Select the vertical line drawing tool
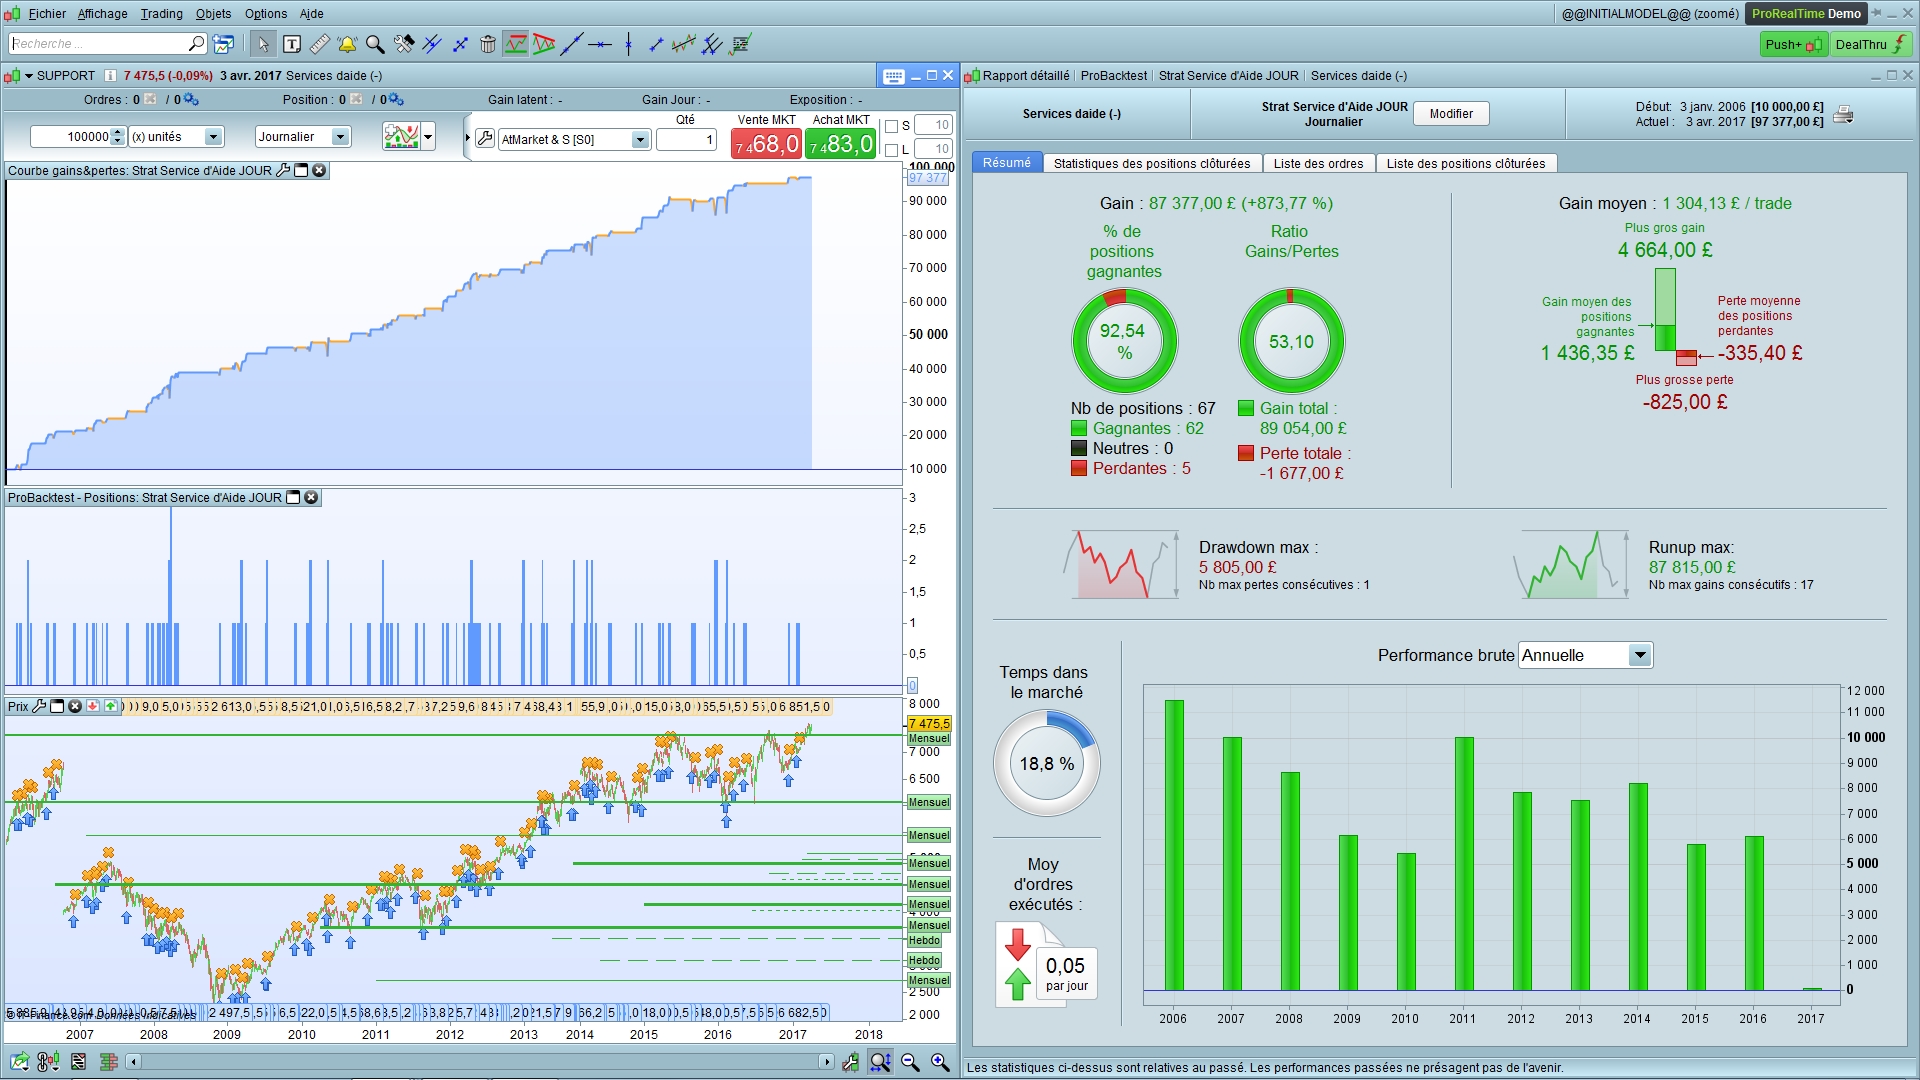The image size is (1920, 1080). 628,44
